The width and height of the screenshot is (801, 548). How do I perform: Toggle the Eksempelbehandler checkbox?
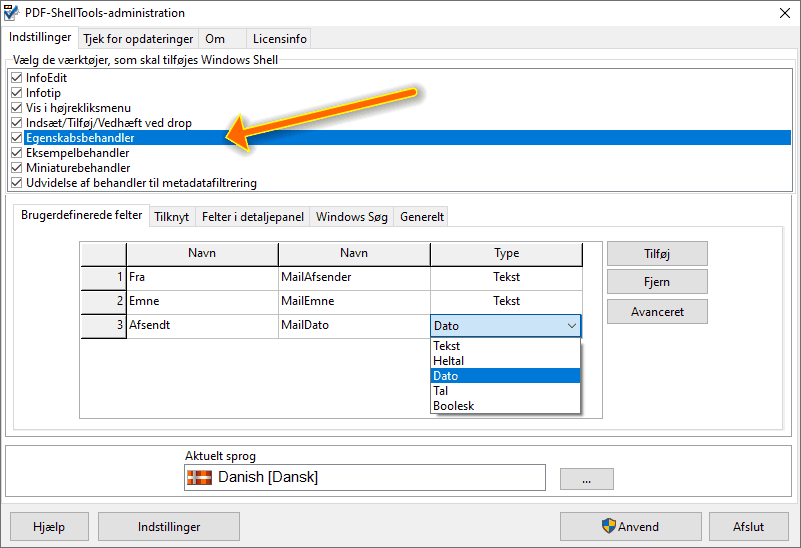16,153
